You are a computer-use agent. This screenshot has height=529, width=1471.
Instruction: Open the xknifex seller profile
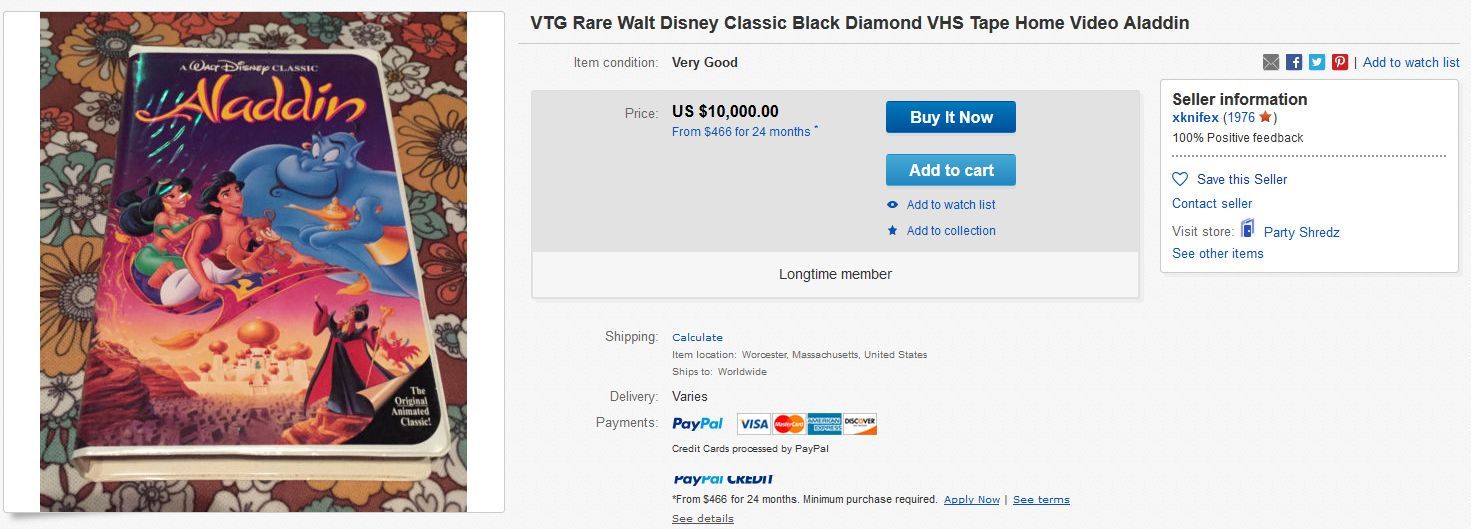pos(1195,117)
